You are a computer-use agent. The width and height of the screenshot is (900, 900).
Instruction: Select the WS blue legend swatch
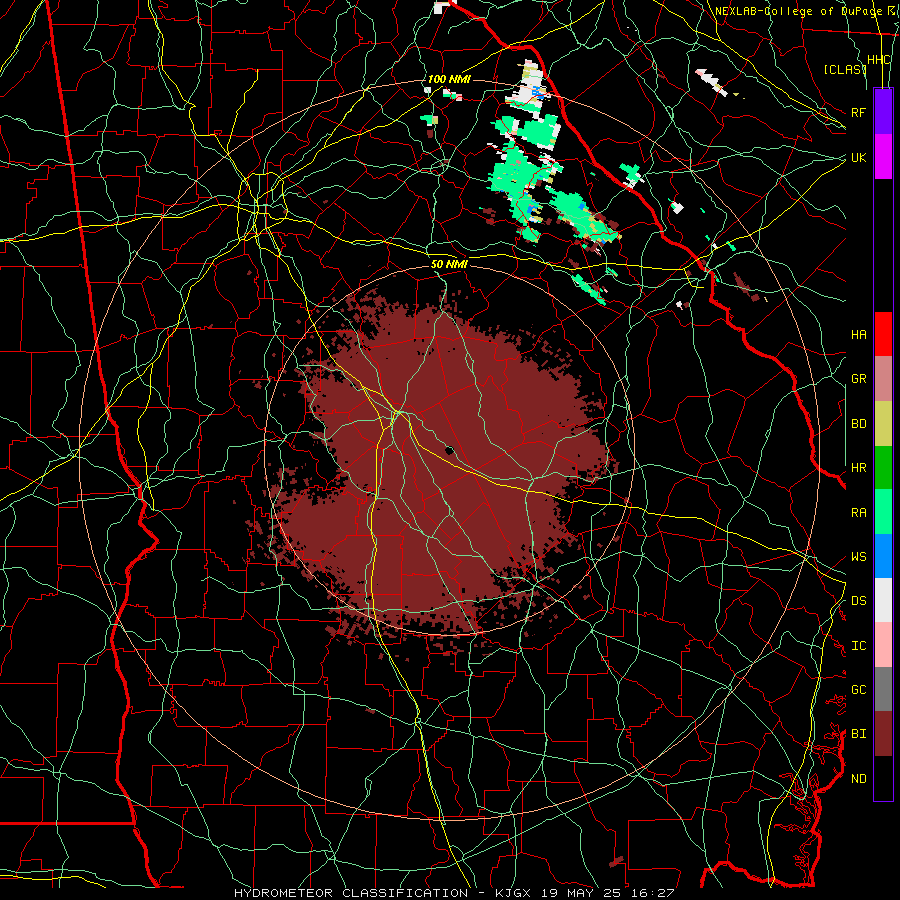click(883, 556)
